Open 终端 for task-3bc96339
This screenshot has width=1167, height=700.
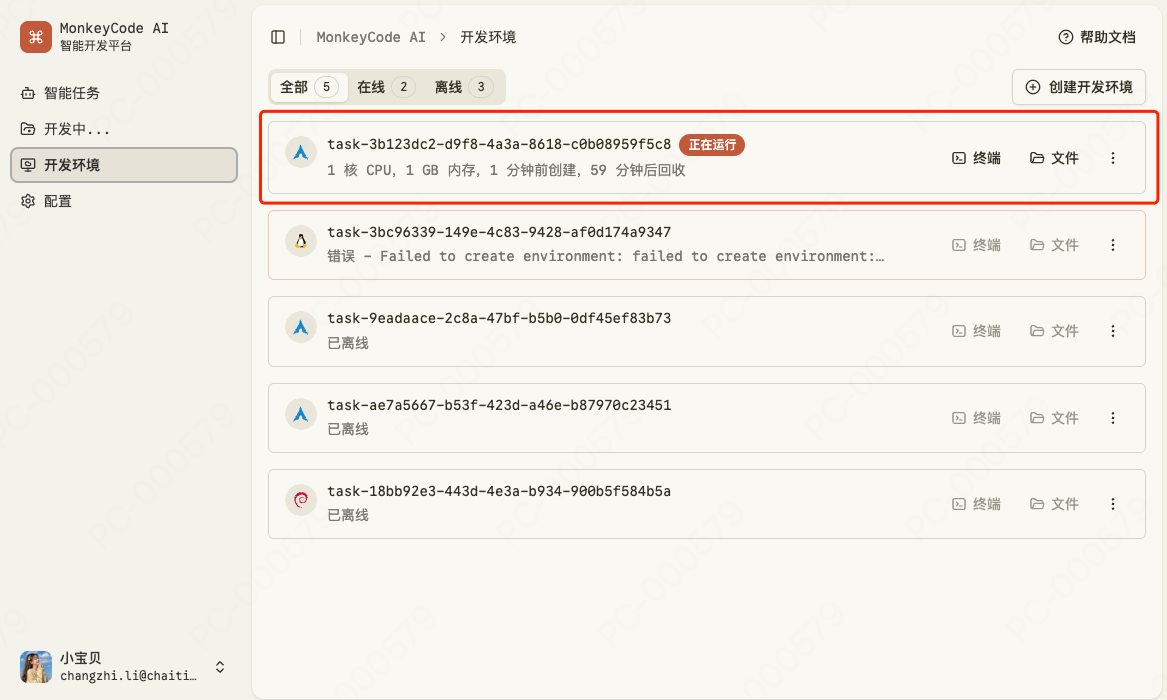tap(976, 245)
